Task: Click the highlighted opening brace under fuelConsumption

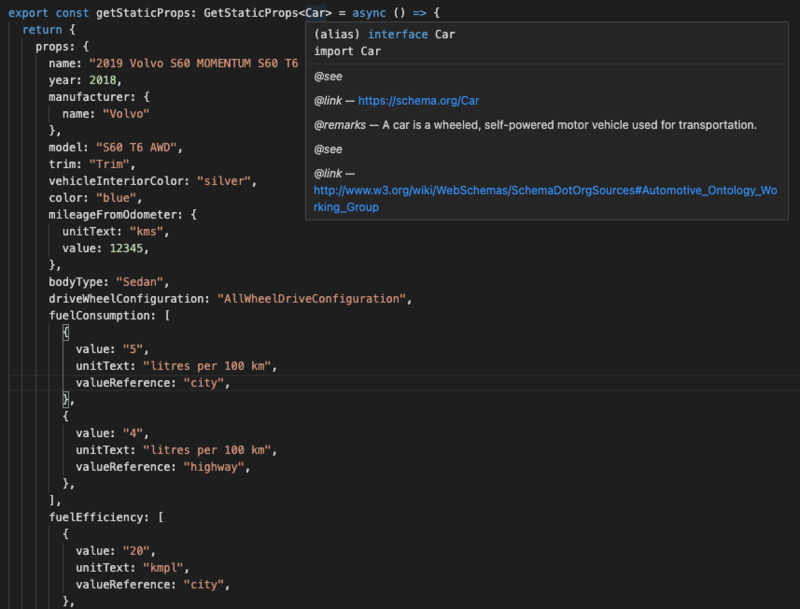Action: click(65, 333)
